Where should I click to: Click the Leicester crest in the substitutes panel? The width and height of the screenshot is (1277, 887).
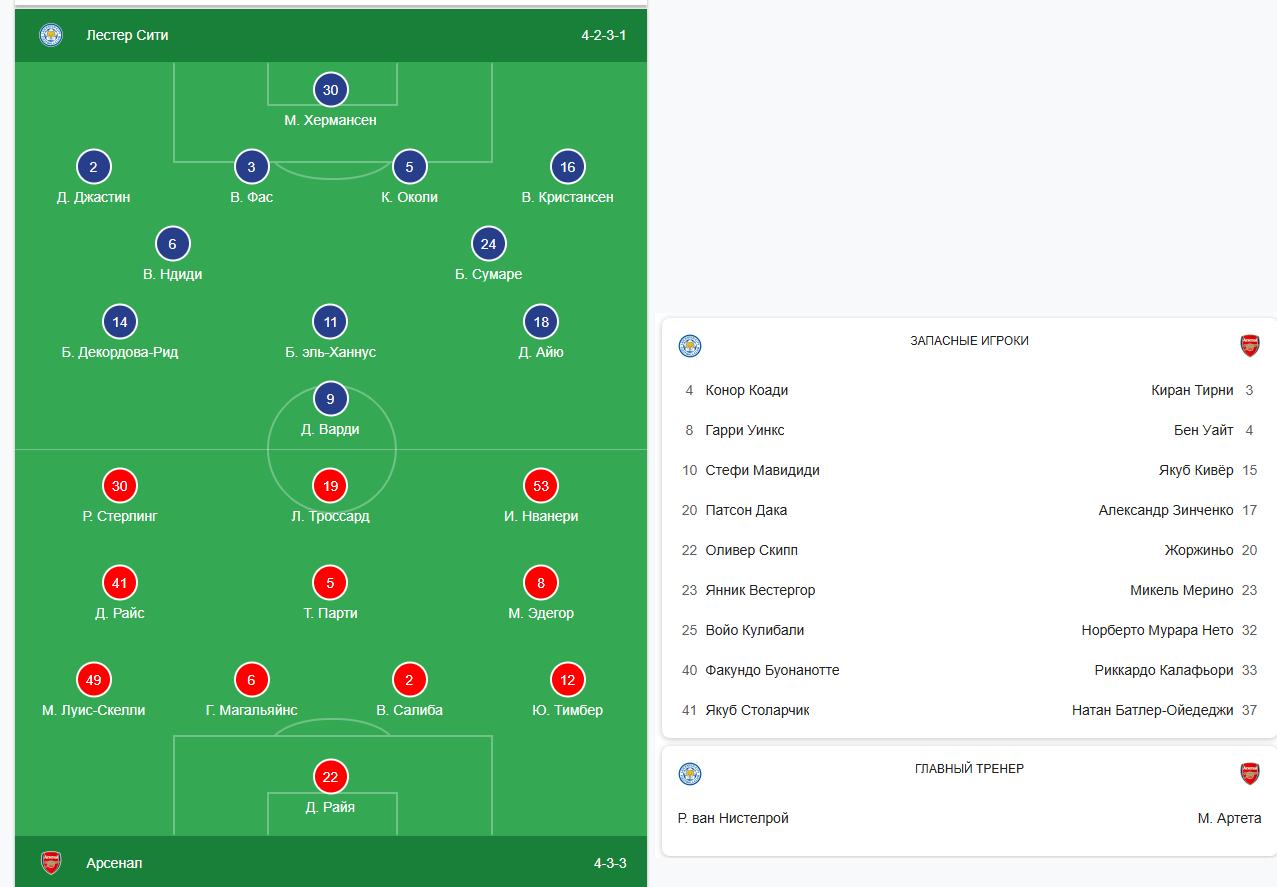[x=690, y=346]
